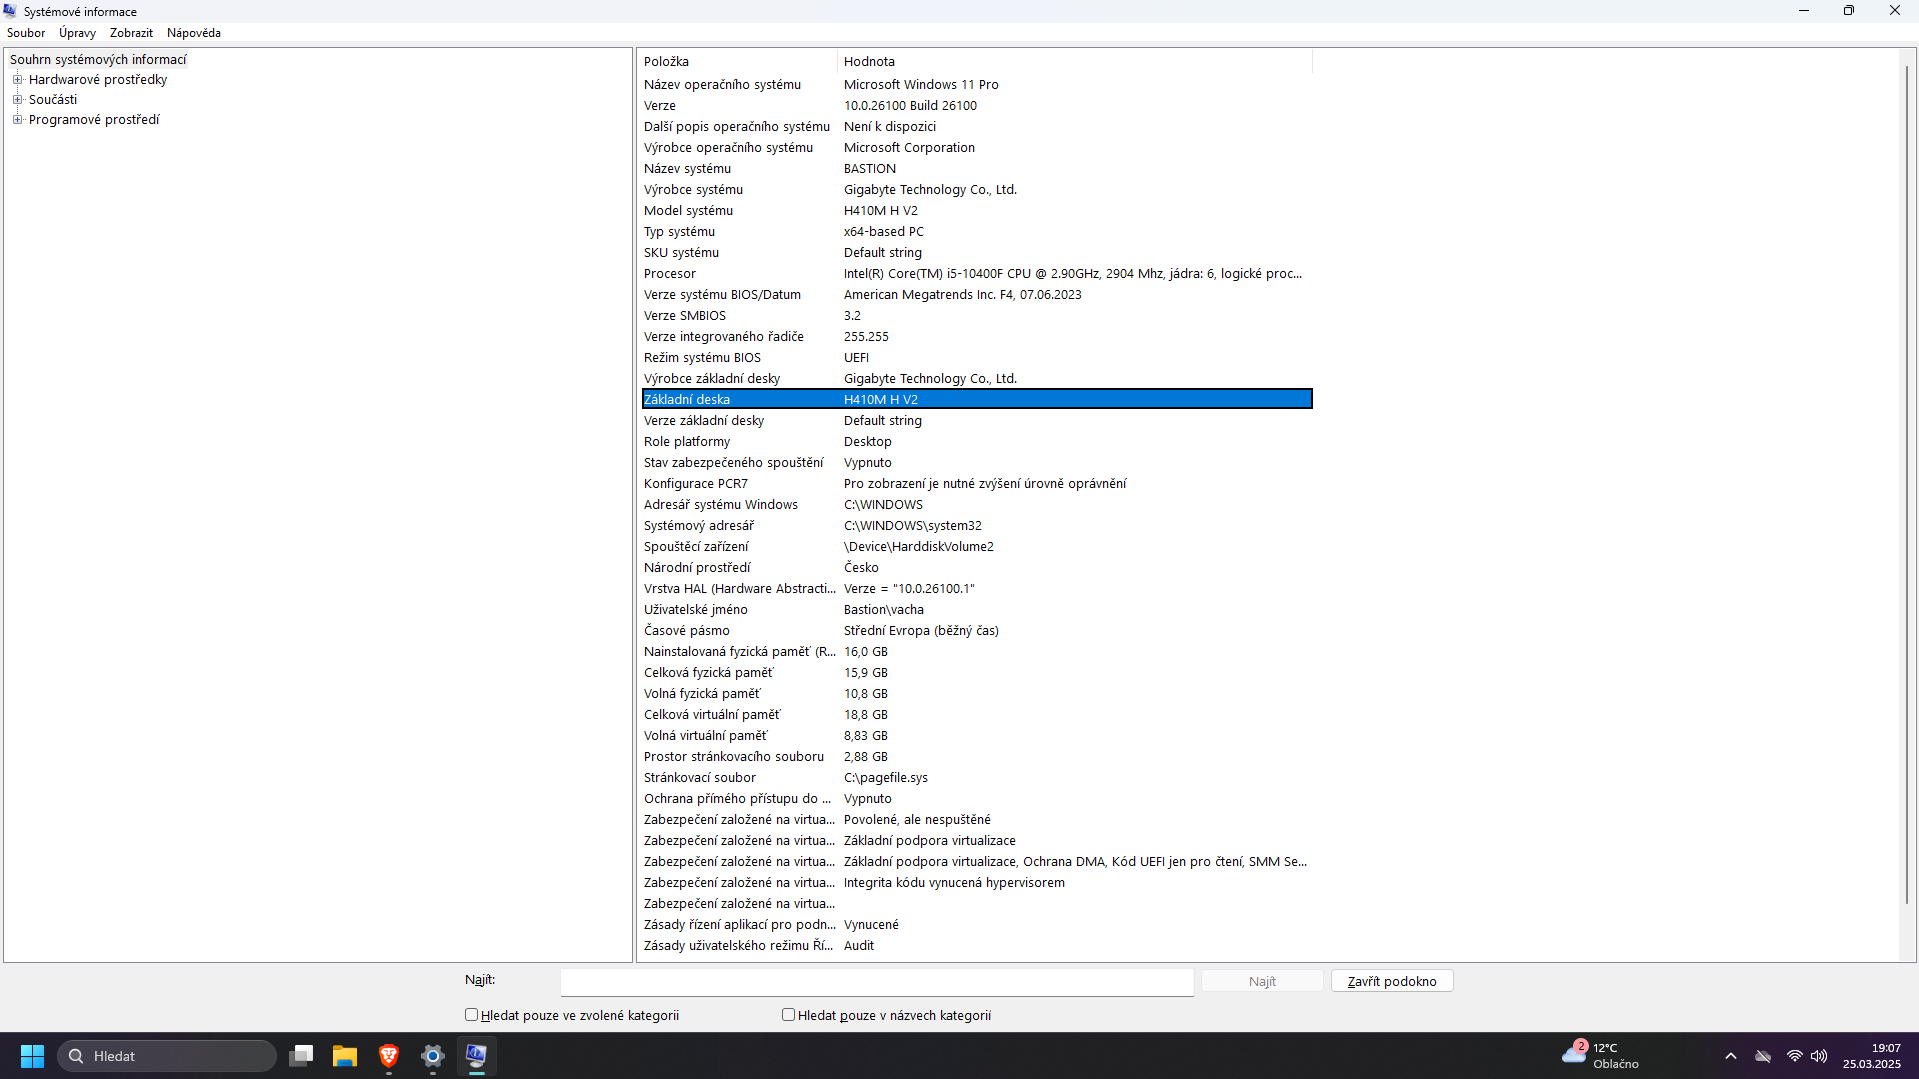Select the Název operačního systému row
1919x1079 pixels.
click(977, 85)
